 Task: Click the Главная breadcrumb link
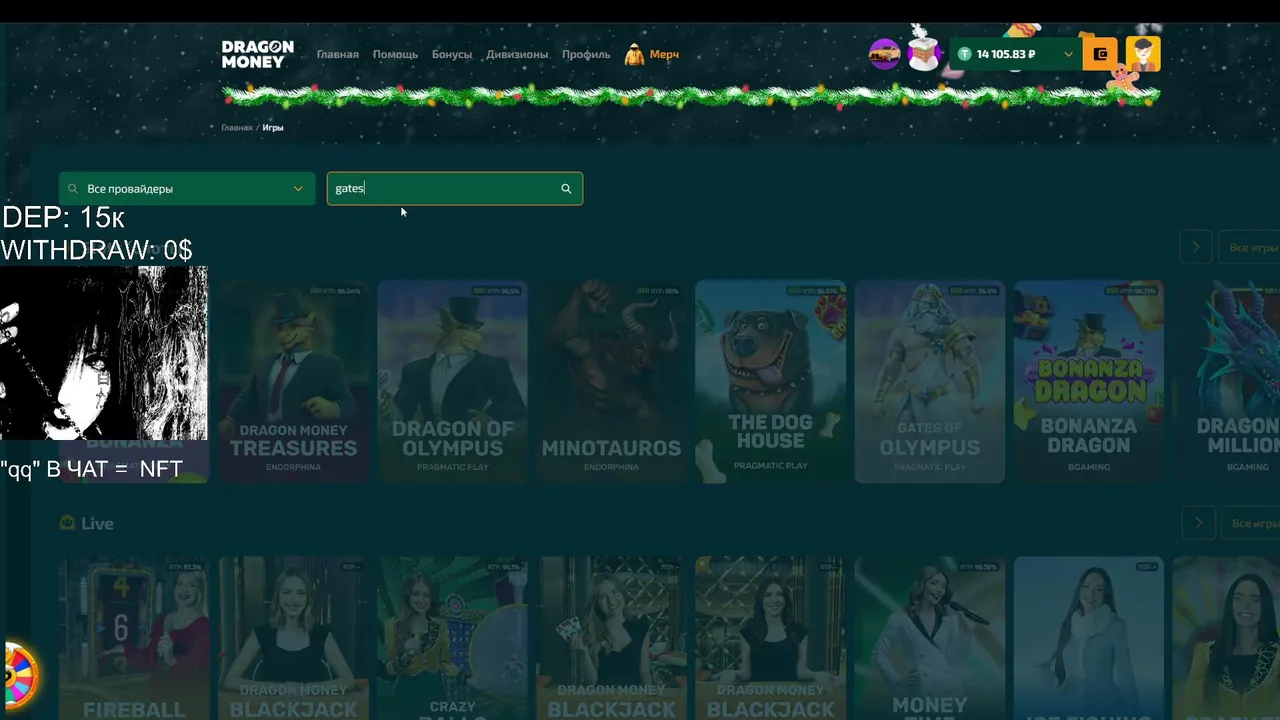click(237, 128)
